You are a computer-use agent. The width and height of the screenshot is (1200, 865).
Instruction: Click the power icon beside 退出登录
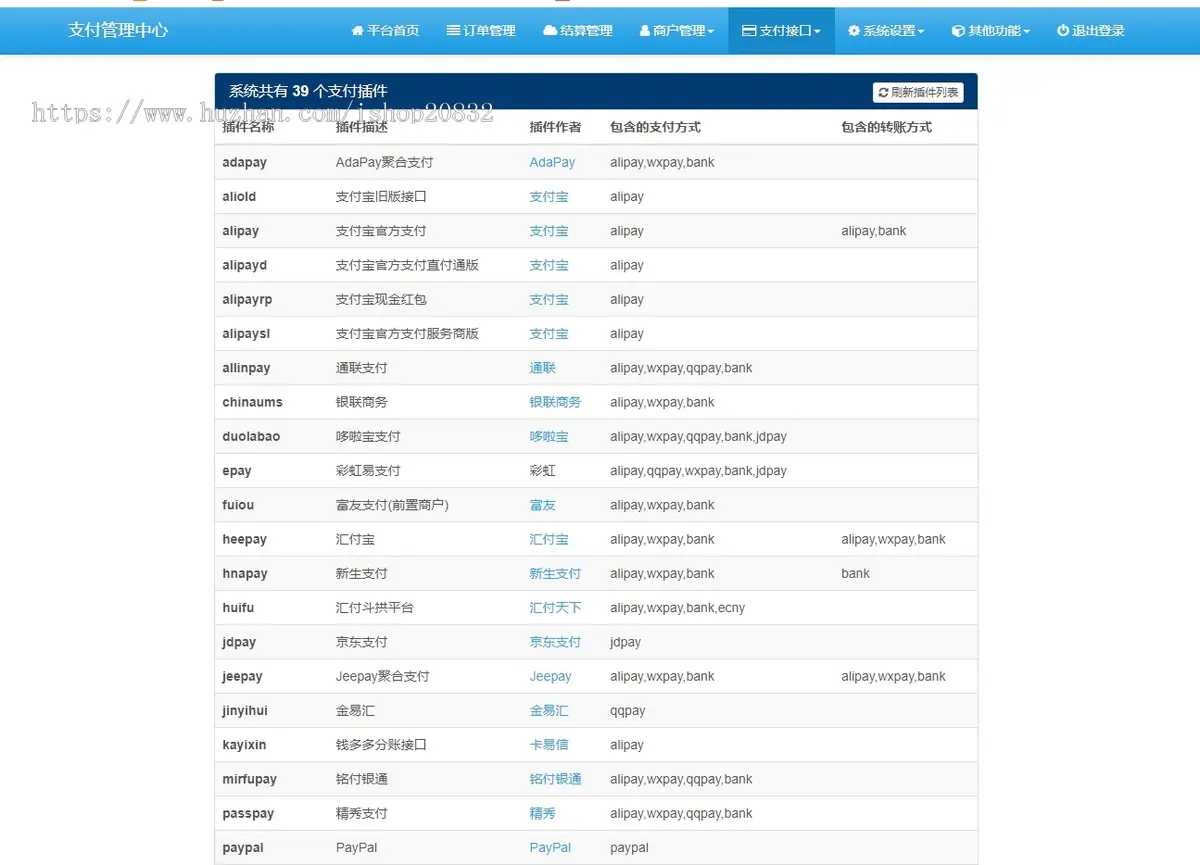coord(1063,31)
